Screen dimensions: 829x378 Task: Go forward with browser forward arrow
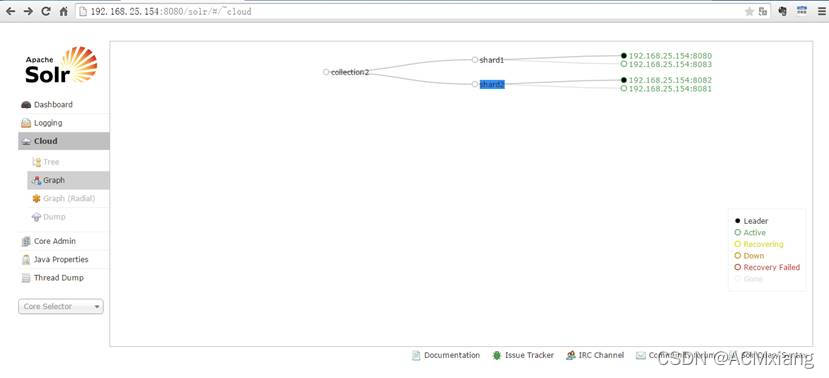pyautogui.click(x=29, y=11)
